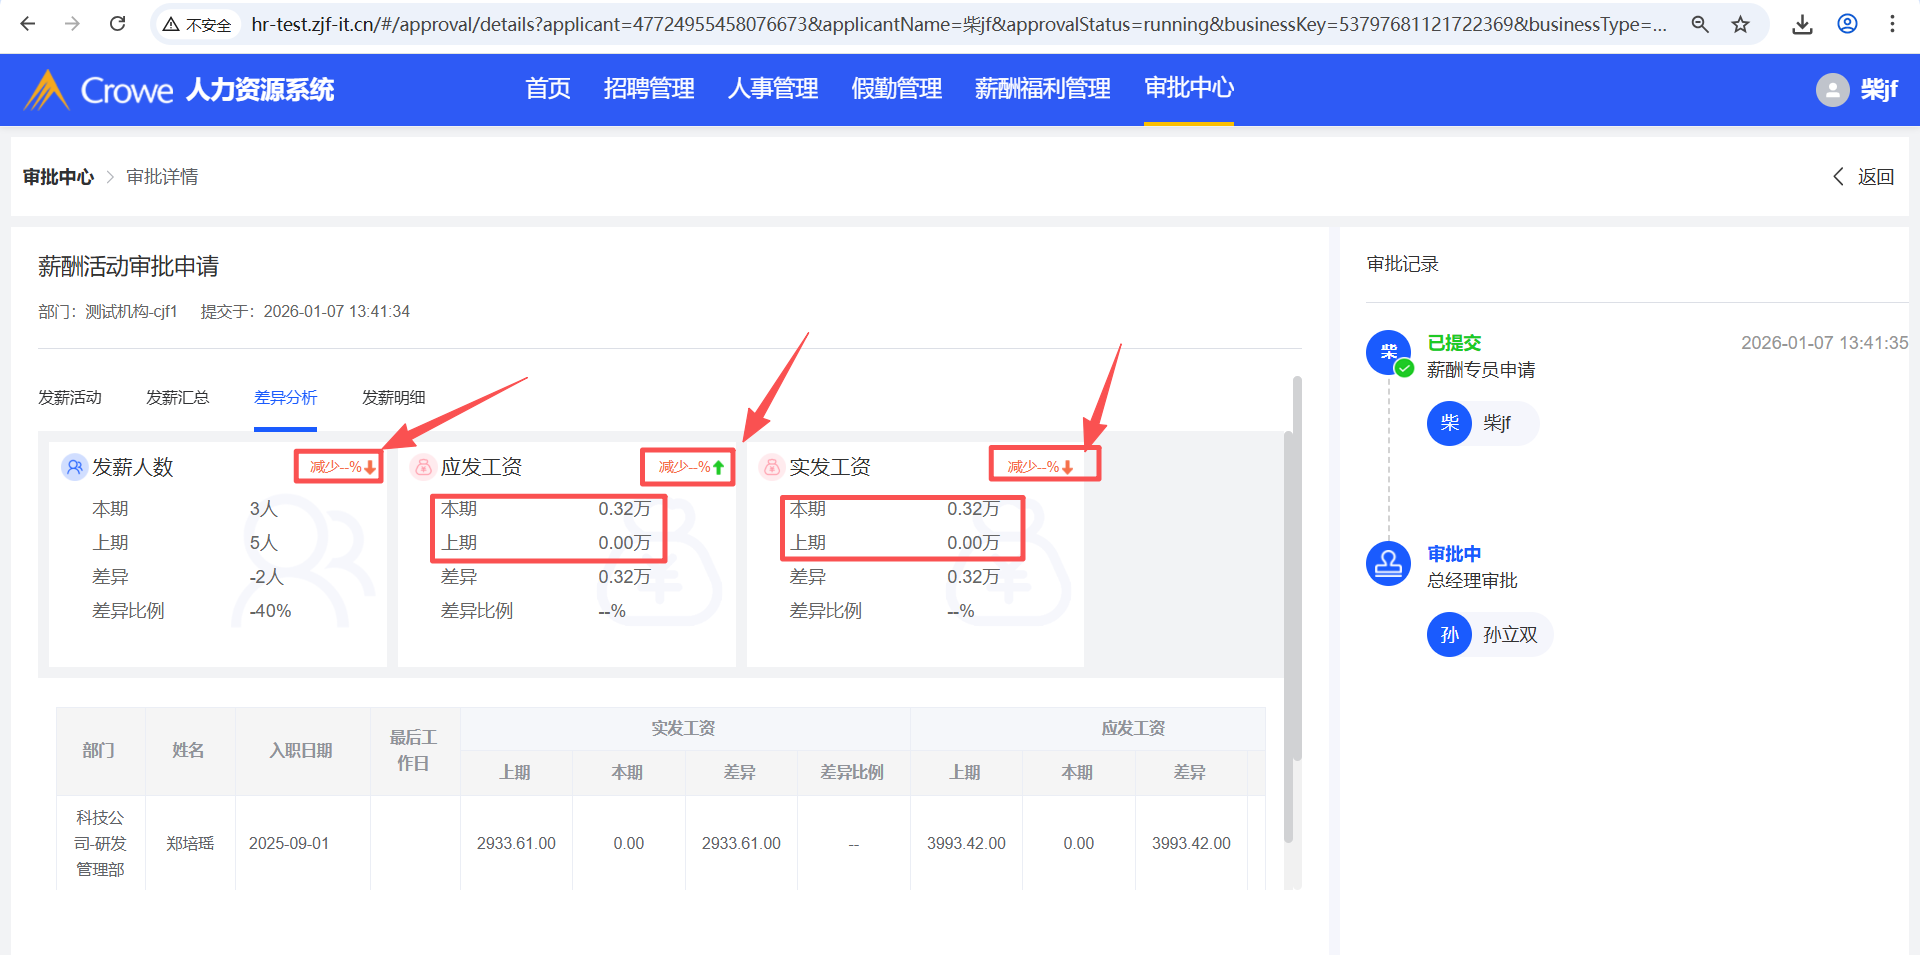The image size is (1920, 955).
Task: Open the zoom magnifier in address bar
Action: (1700, 24)
